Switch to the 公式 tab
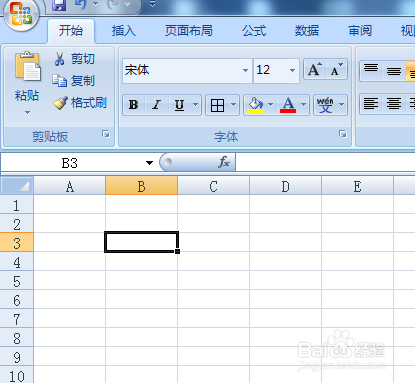This screenshot has width=415, height=383. [x=254, y=31]
